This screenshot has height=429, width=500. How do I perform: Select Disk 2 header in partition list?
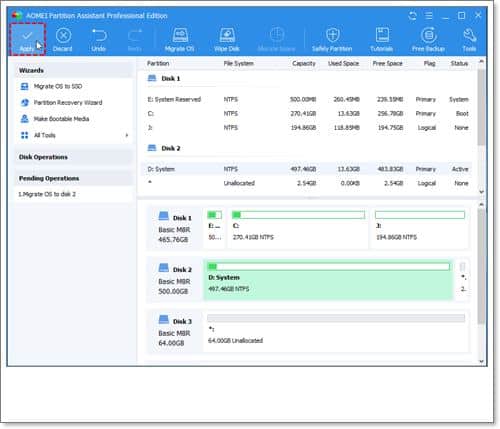(164, 148)
